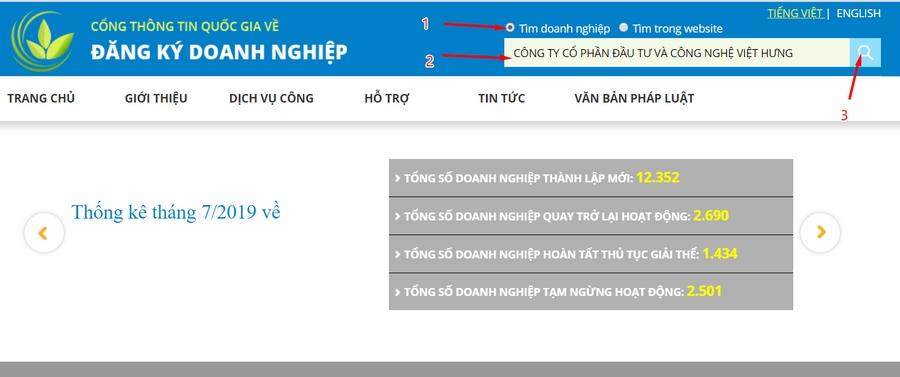Click "CỔNG THÔNG TIN QUỐC GIA VỀ" header text

pos(185,26)
